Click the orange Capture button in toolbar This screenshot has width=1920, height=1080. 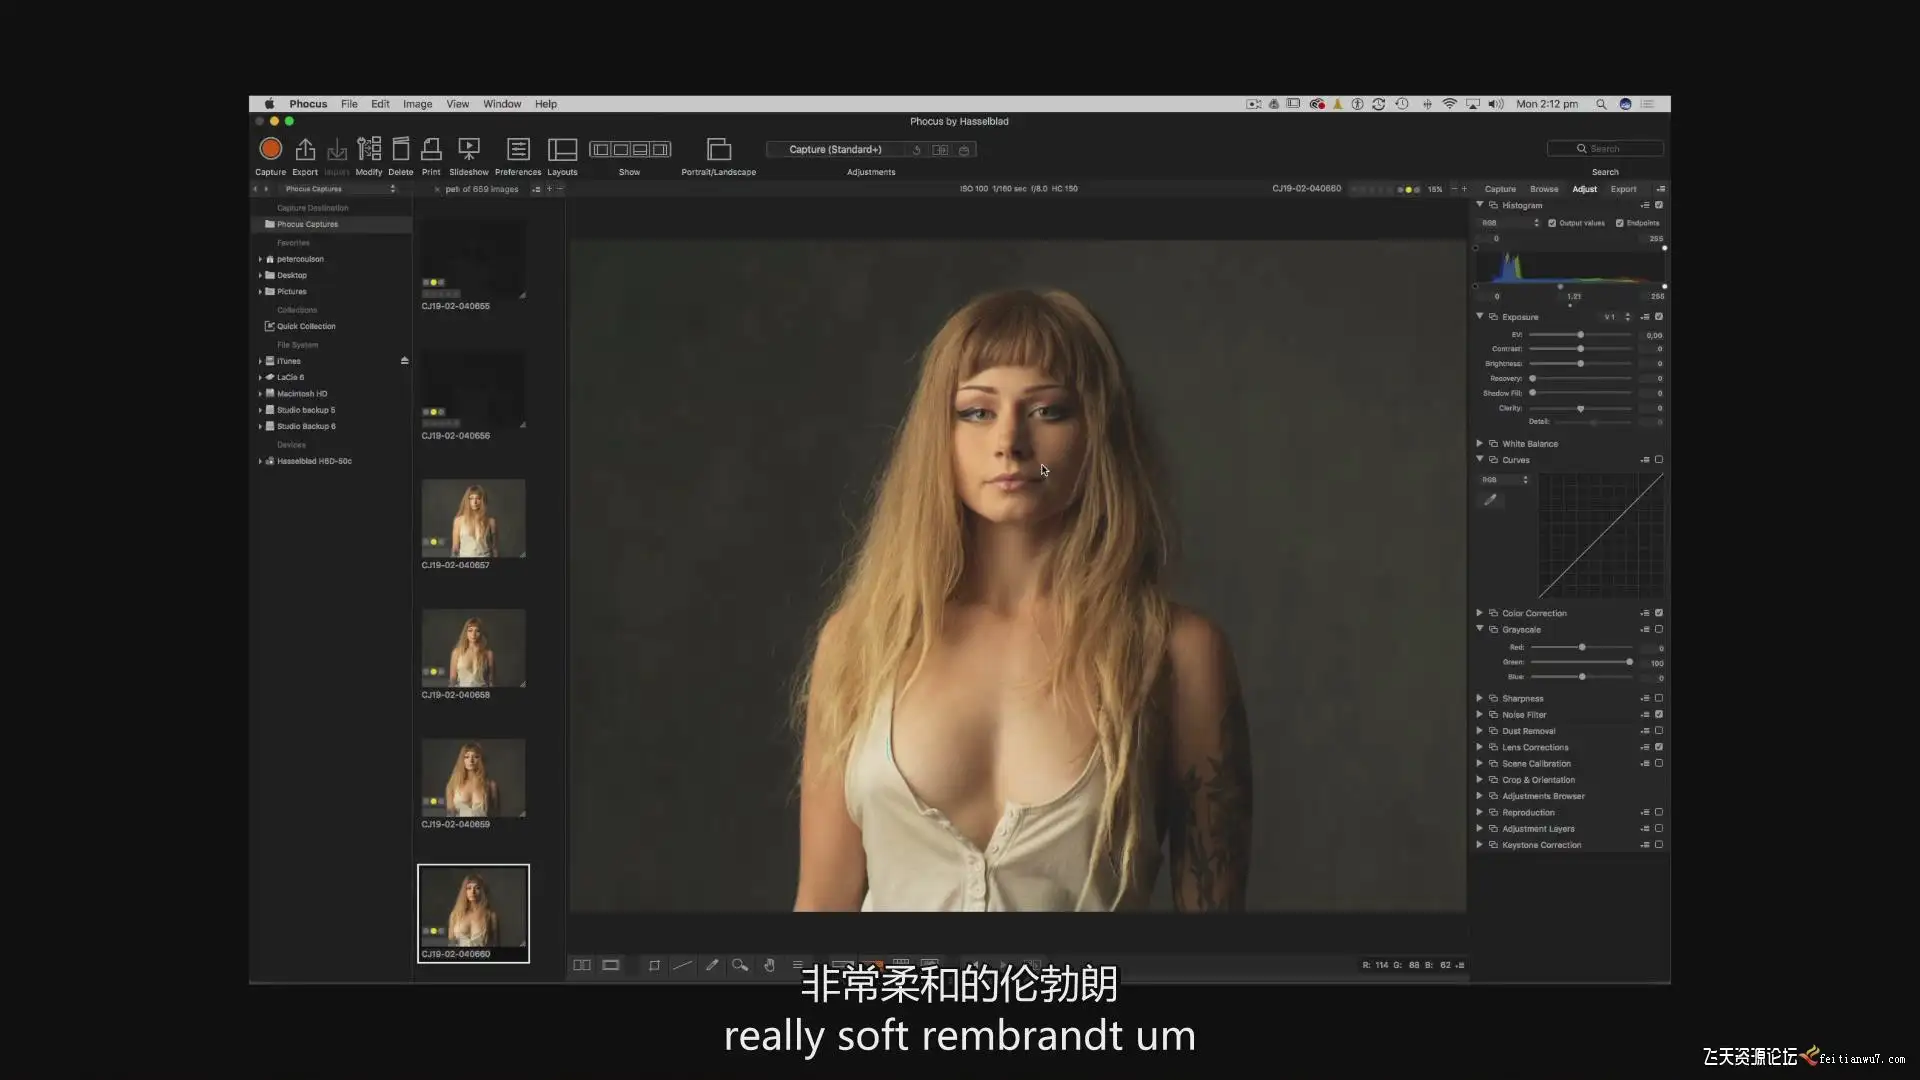(270, 149)
